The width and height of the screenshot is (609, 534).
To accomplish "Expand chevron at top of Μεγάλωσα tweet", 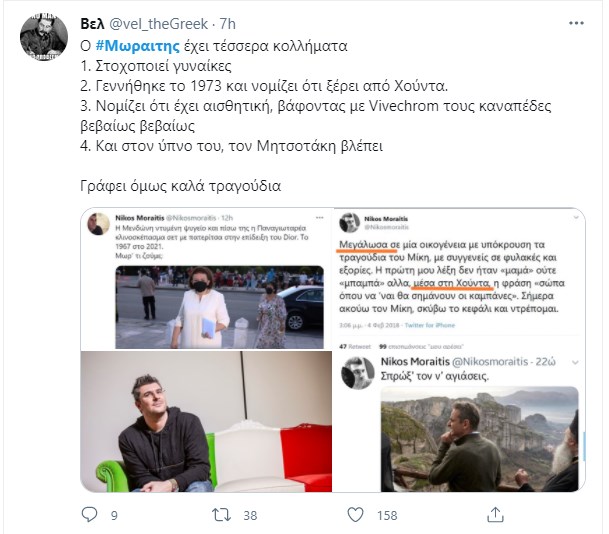I will coord(576,217).
